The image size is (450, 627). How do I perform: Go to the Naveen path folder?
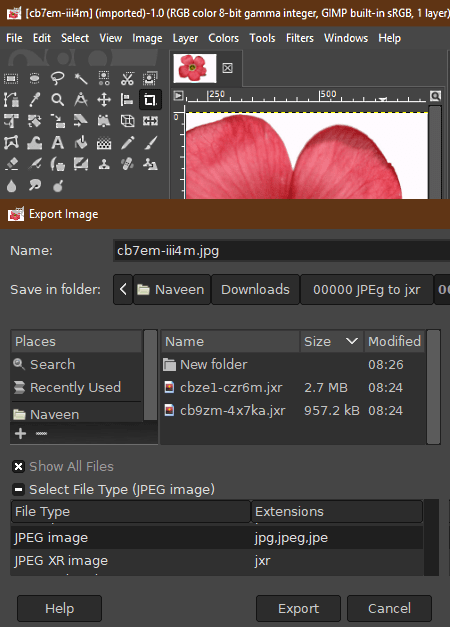coord(171,289)
